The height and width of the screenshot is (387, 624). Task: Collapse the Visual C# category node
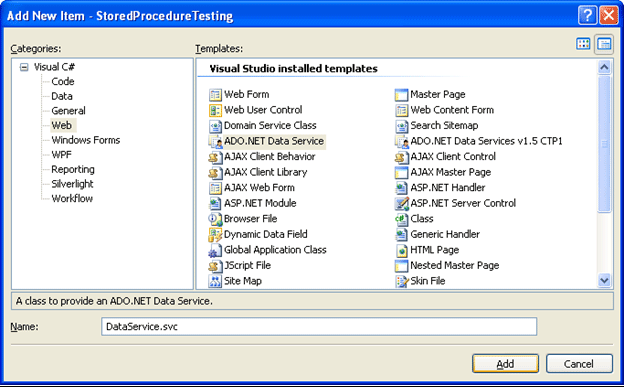coord(24,67)
